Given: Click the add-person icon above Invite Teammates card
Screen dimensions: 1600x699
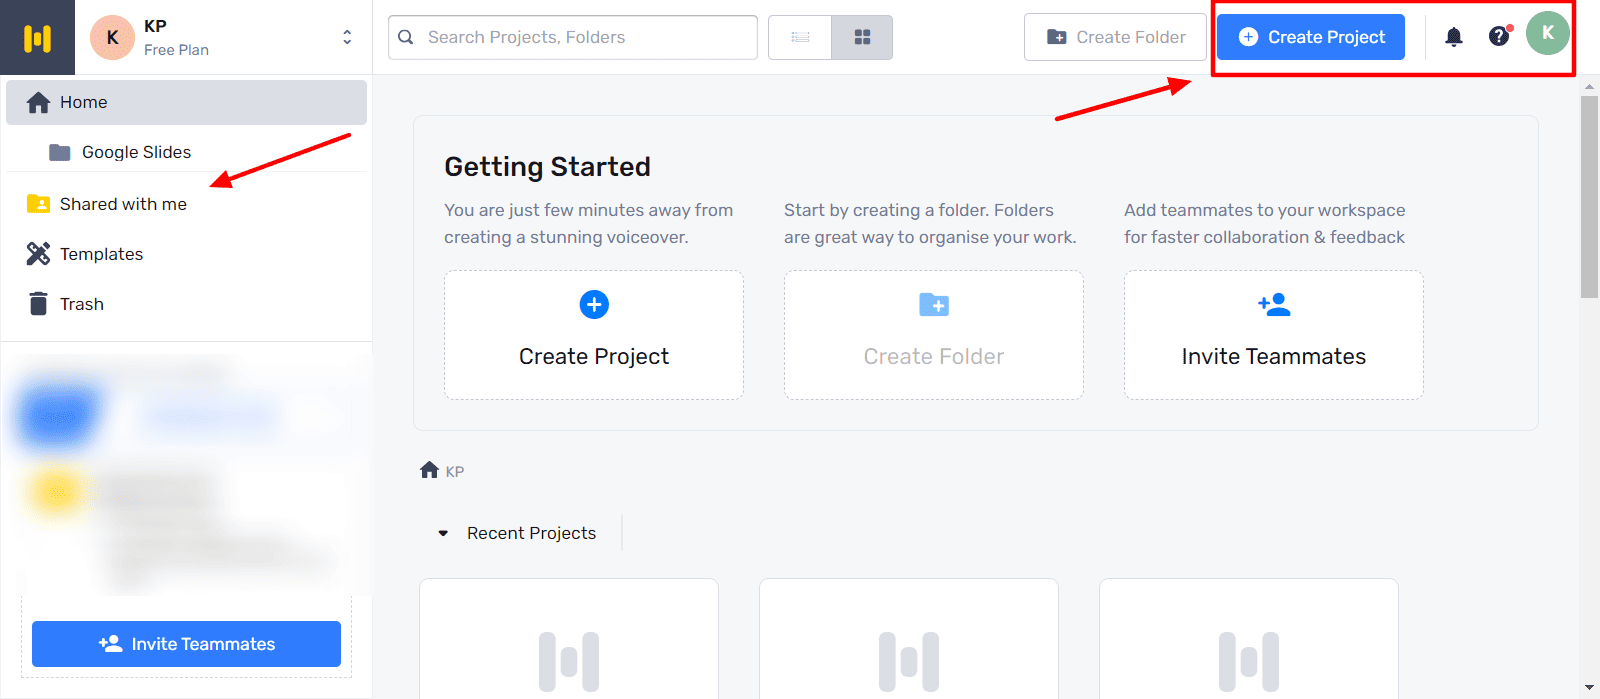Looking at the screenshot, I should tap(1274, 305).
